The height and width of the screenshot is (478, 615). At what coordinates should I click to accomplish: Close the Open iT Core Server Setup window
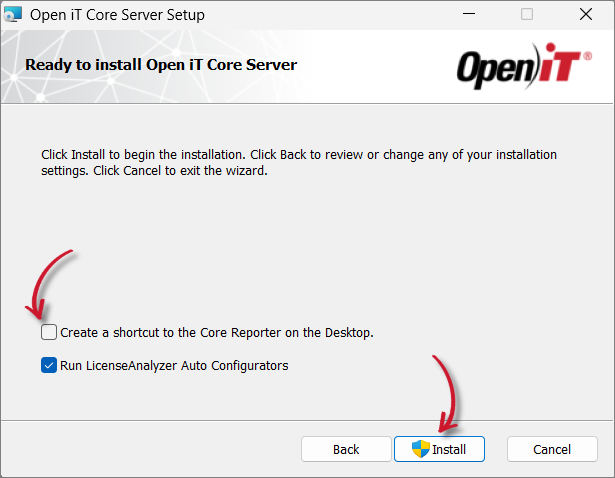(x=586, y=15)
